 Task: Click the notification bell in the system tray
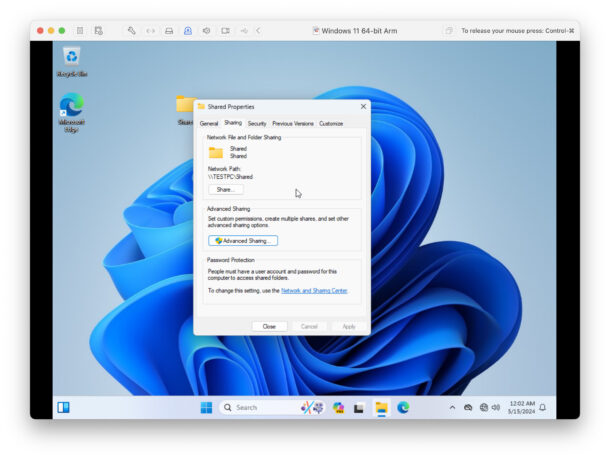(543, 408)
